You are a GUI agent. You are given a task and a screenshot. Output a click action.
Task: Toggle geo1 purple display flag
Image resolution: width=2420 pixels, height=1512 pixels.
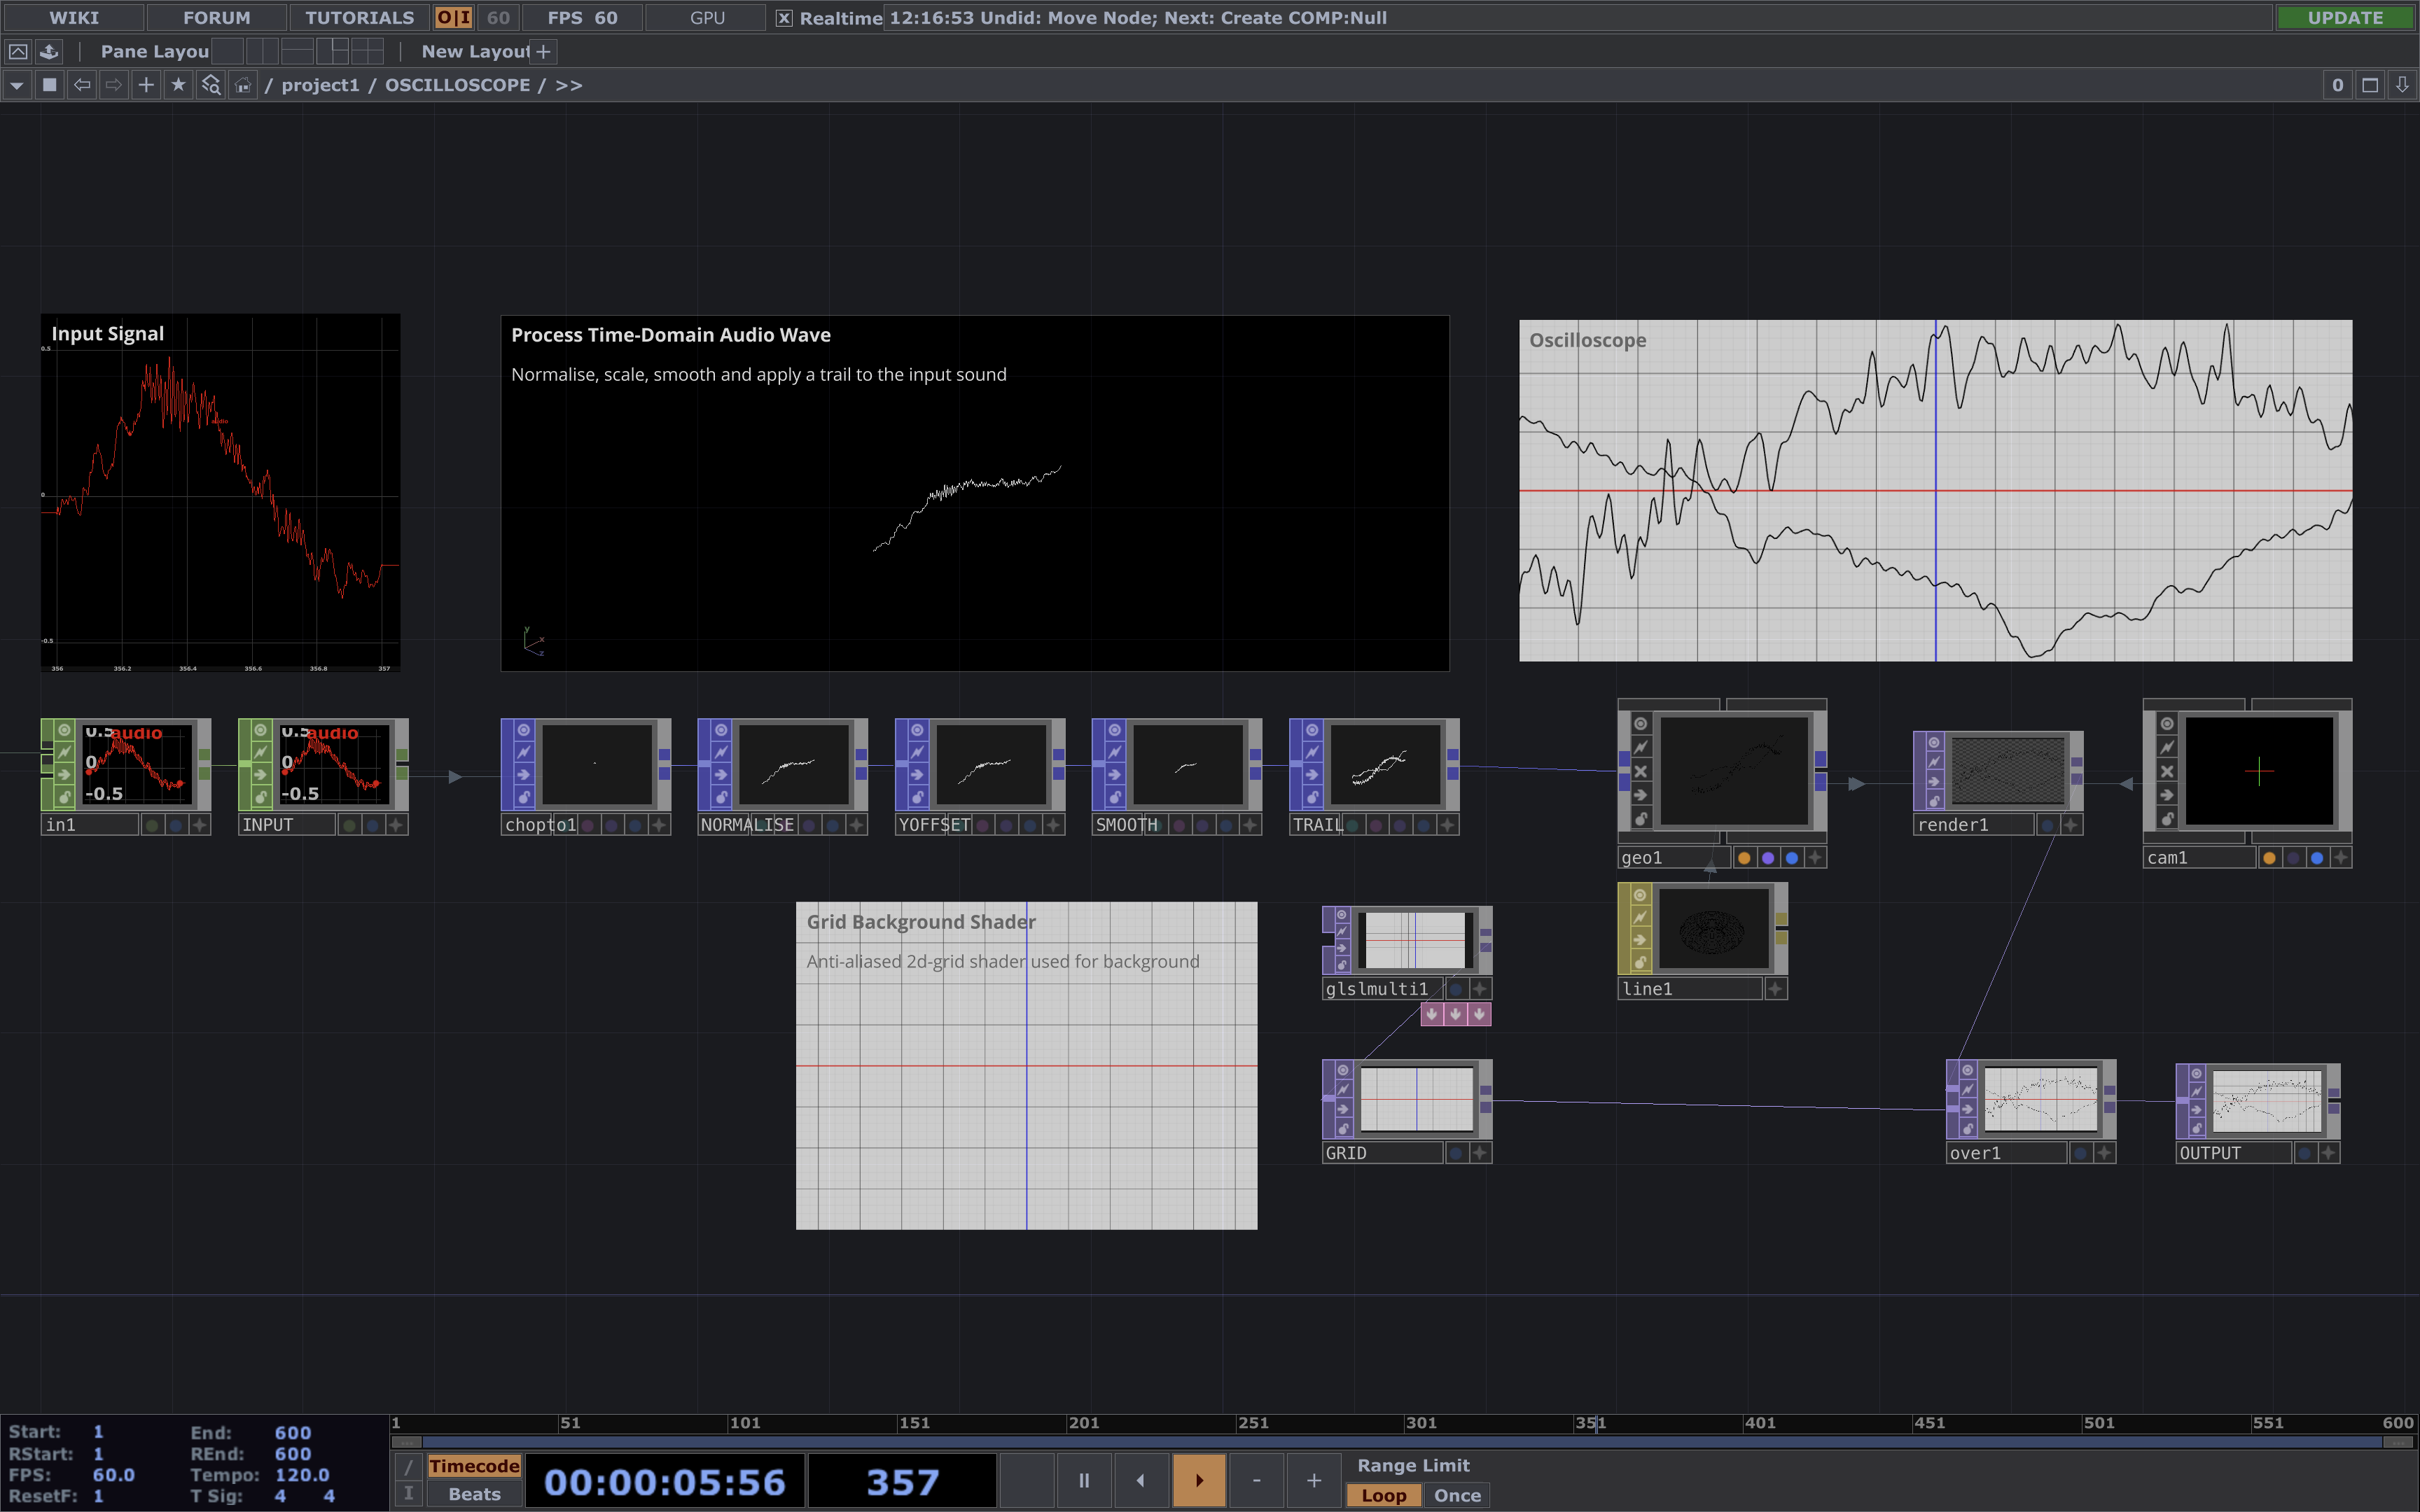[1768, 858]
